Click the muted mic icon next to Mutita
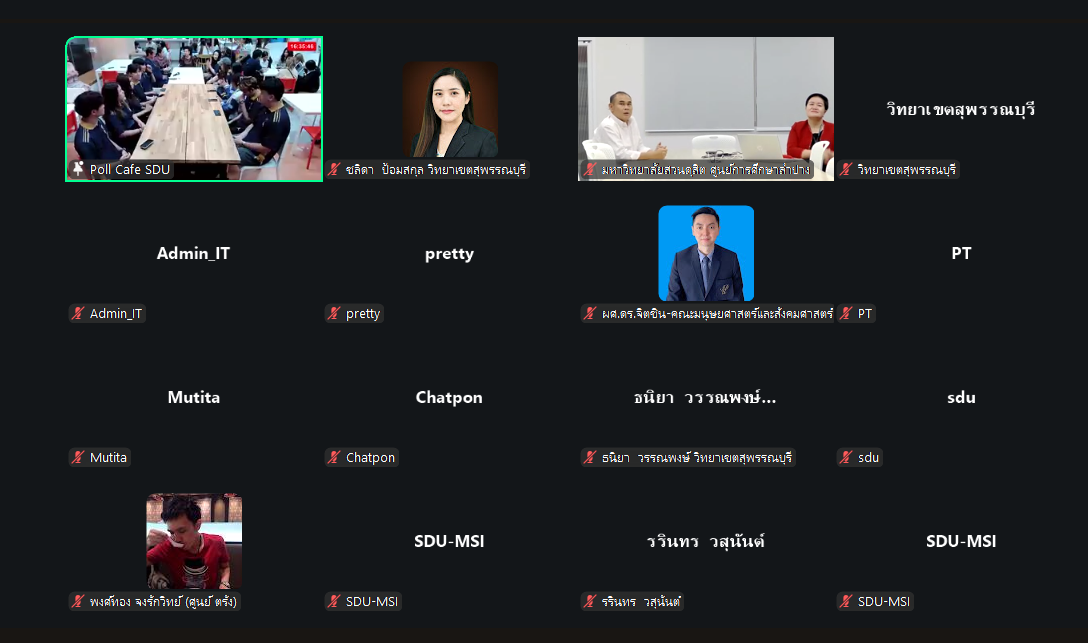Screen dimensions: 1088x643 point(78,457)
